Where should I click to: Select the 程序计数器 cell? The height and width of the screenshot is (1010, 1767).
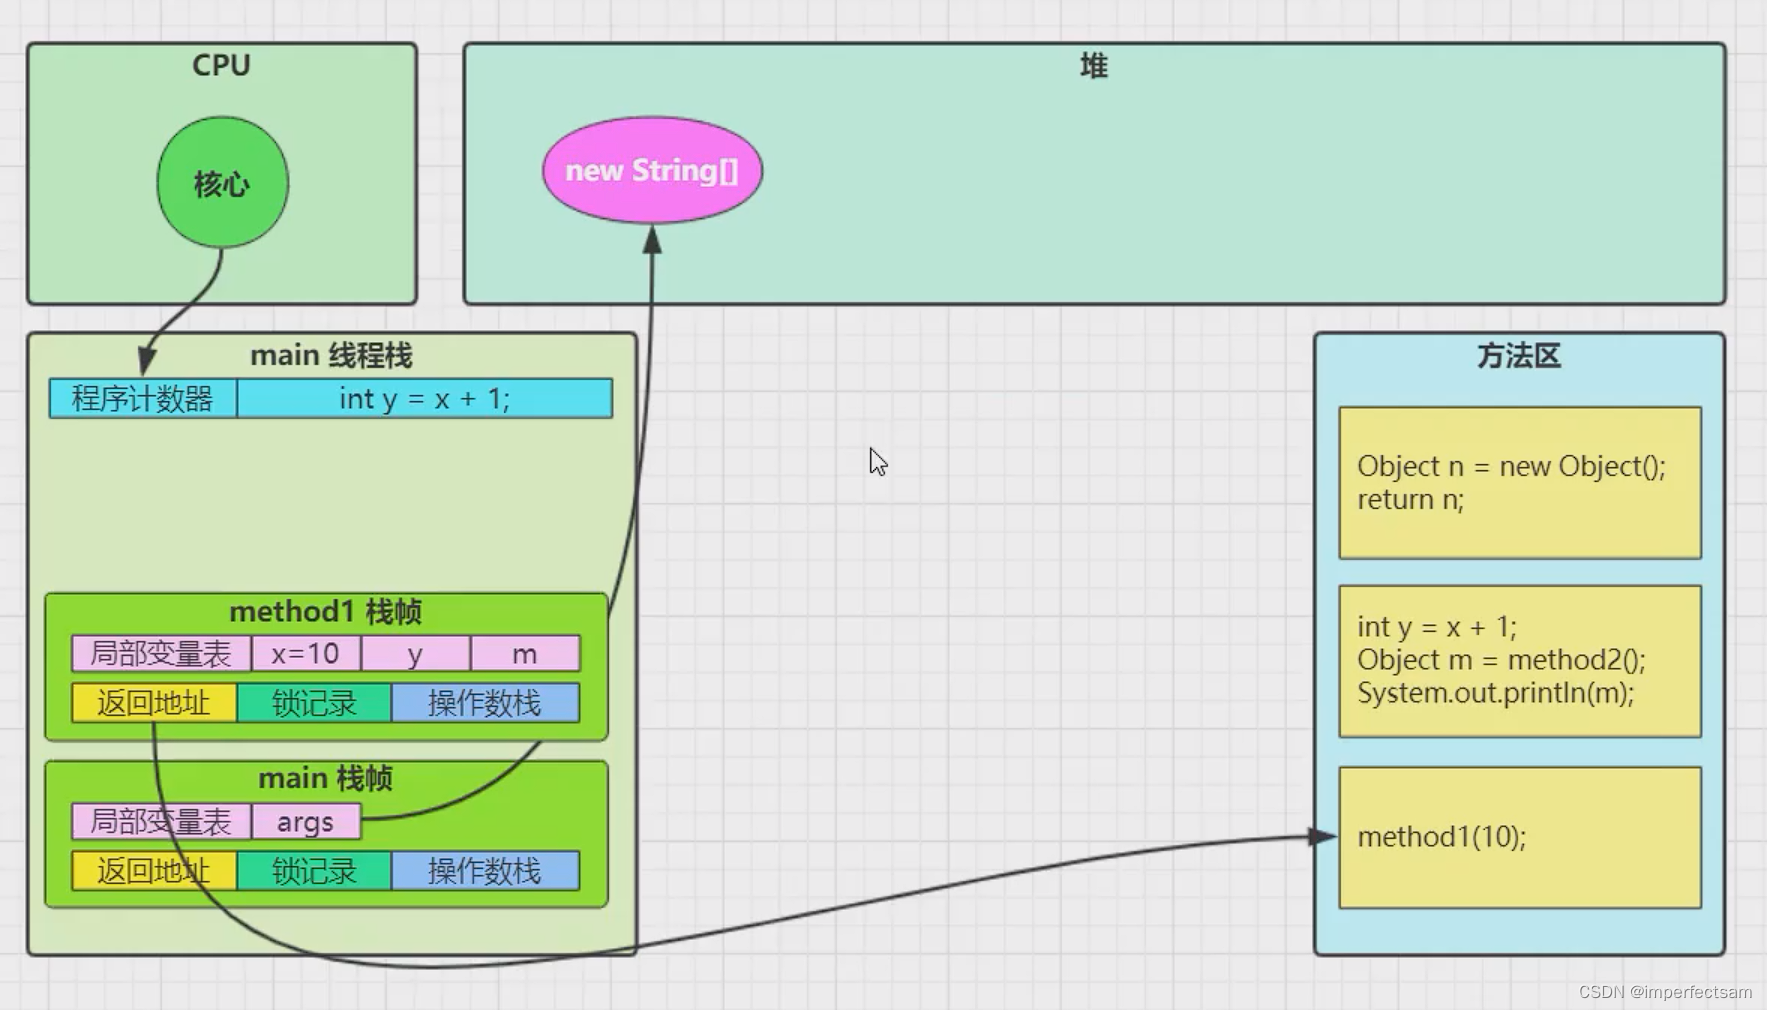point(143,398)
